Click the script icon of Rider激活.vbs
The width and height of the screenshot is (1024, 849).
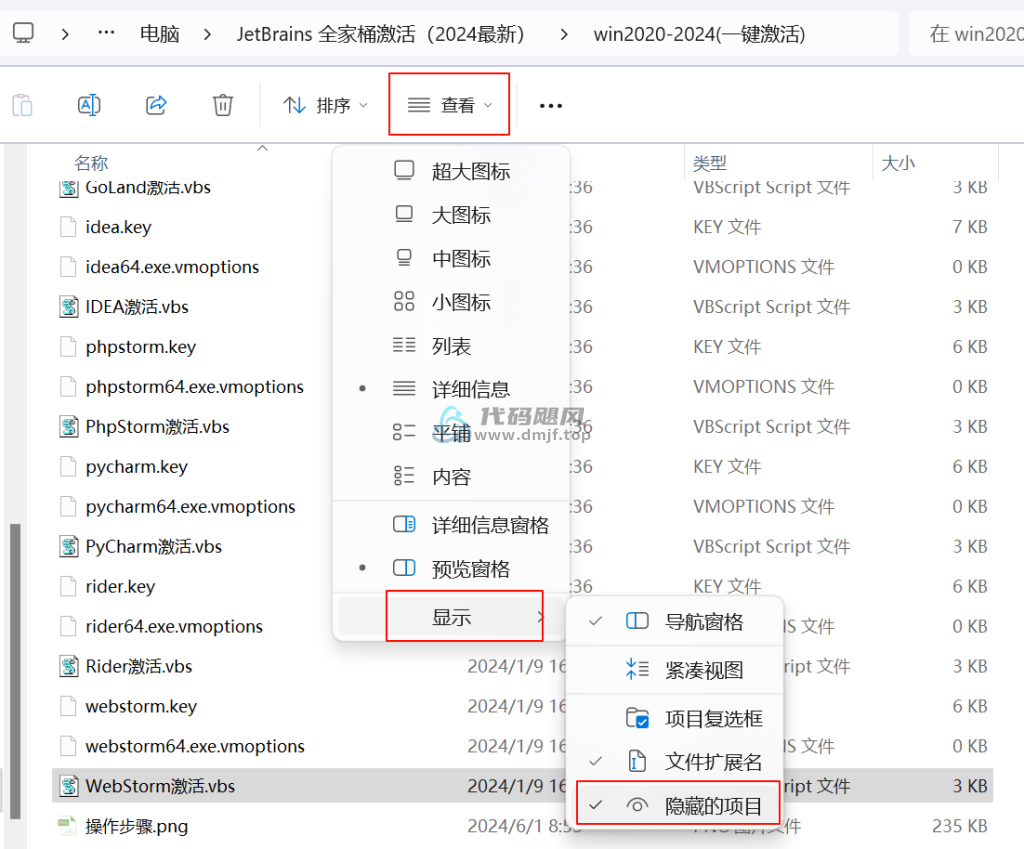pos(69,666)
